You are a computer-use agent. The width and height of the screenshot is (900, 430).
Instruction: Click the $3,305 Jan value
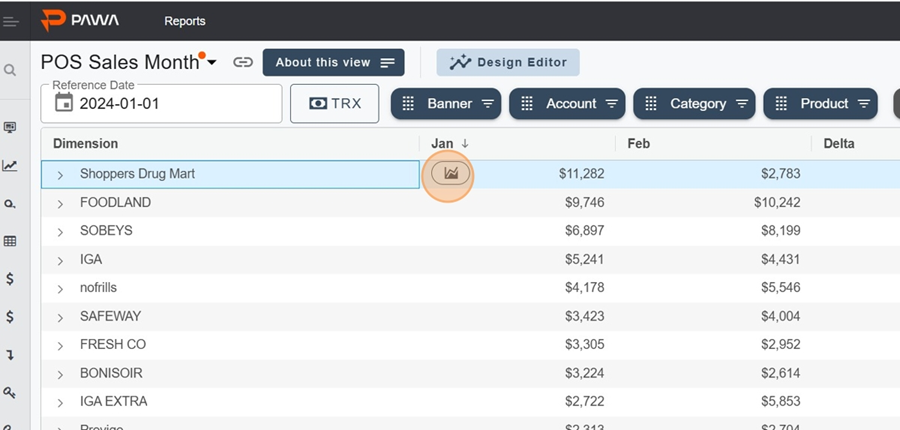tap(584, 344)
